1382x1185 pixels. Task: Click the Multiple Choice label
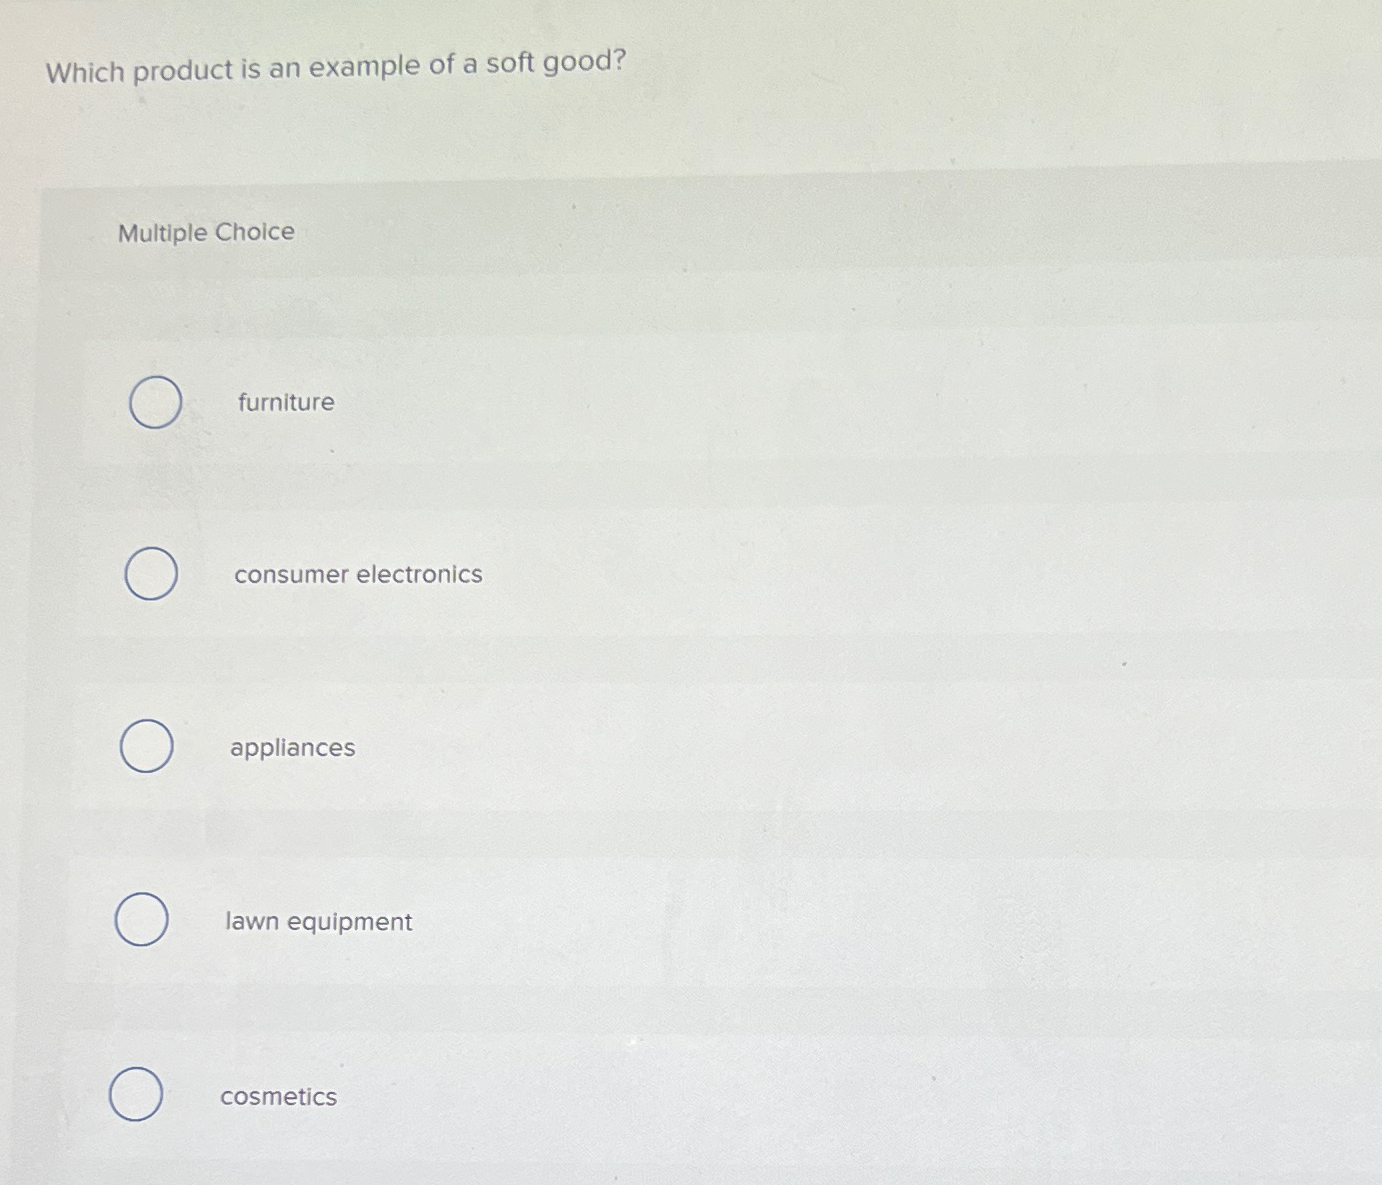tap(205, 232)
